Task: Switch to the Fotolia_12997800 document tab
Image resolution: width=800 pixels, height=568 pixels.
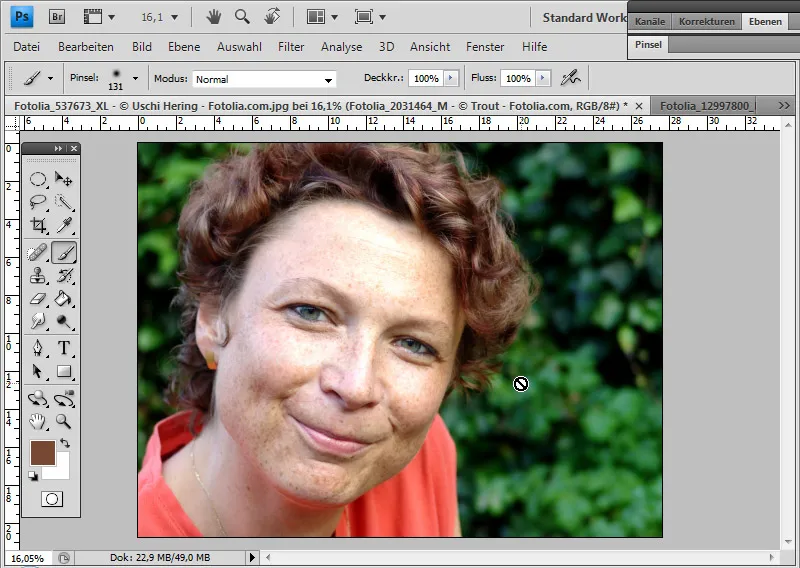Action: tap(705, 106)
